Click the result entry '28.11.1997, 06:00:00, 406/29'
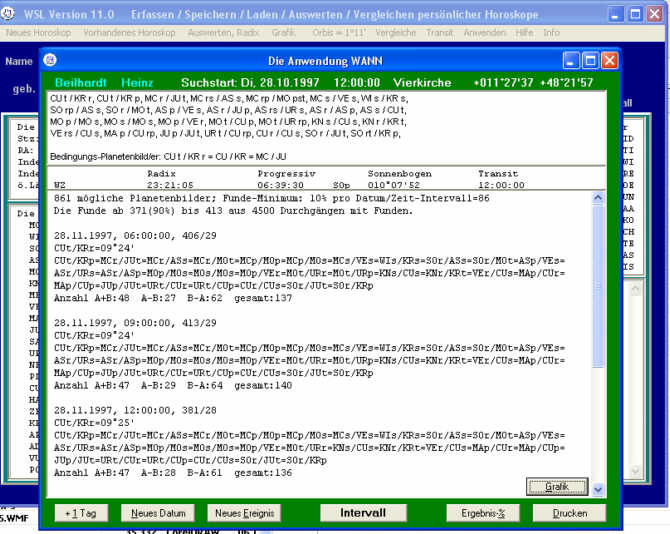 coord(135,235)
